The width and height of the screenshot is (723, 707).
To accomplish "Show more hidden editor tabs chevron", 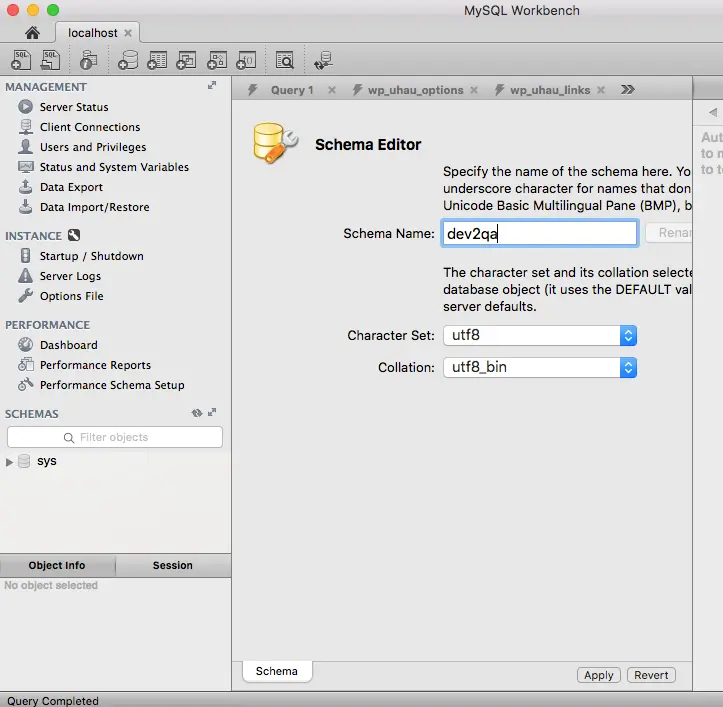I will 628,89.
